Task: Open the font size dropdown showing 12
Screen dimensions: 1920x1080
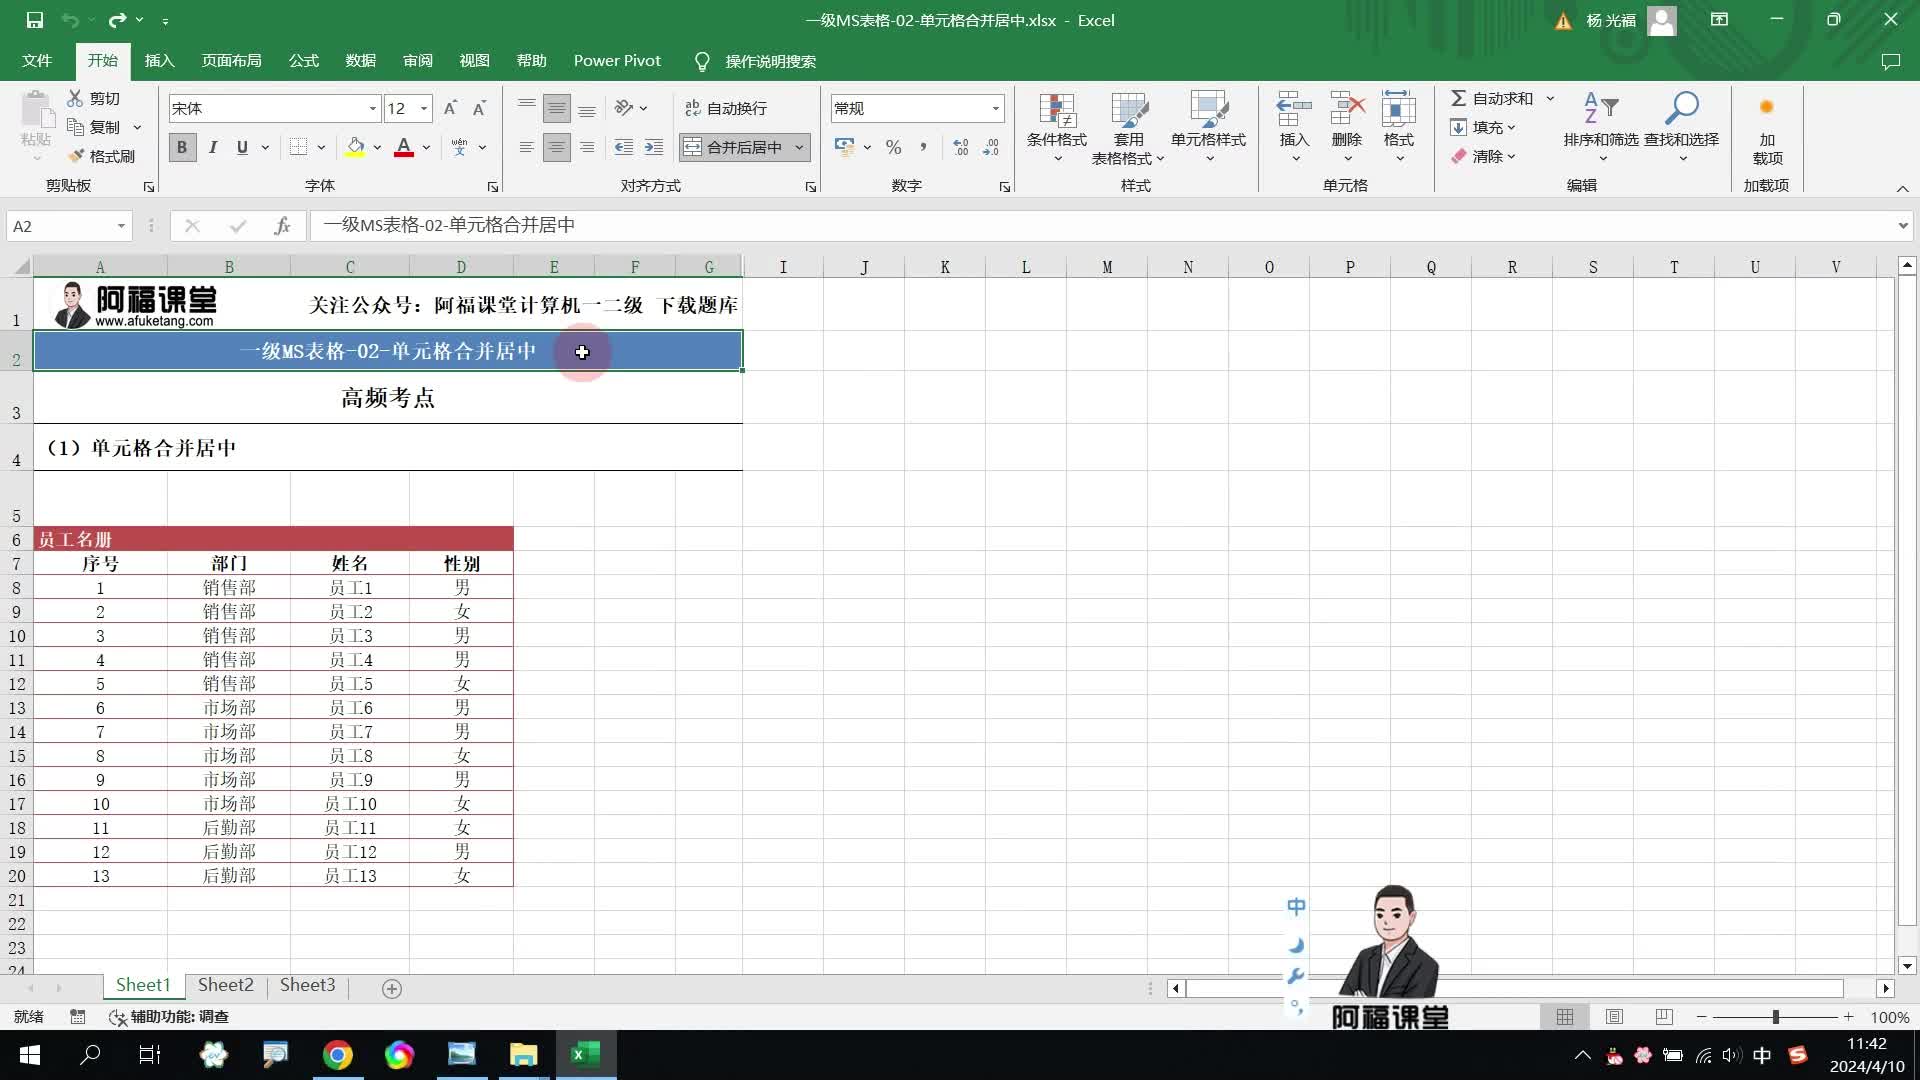Action: [x=424, y=108]
